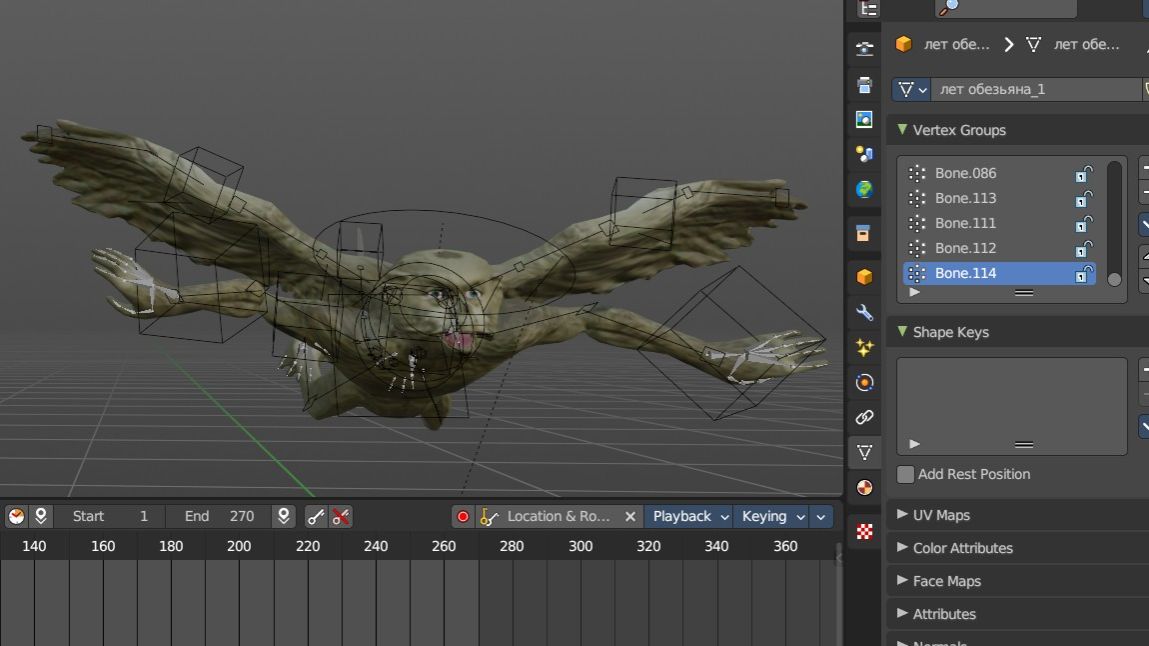
Task: Open the Particles properties tab
Action: coord(865,347)
